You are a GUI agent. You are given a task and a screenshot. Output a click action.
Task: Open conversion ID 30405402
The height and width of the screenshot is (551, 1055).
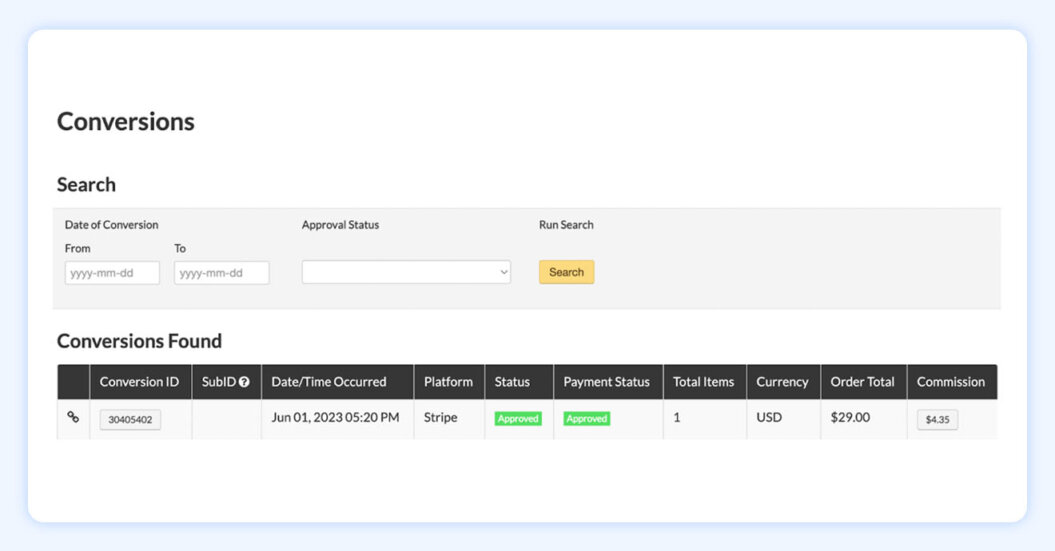click(x=130, y=420)
